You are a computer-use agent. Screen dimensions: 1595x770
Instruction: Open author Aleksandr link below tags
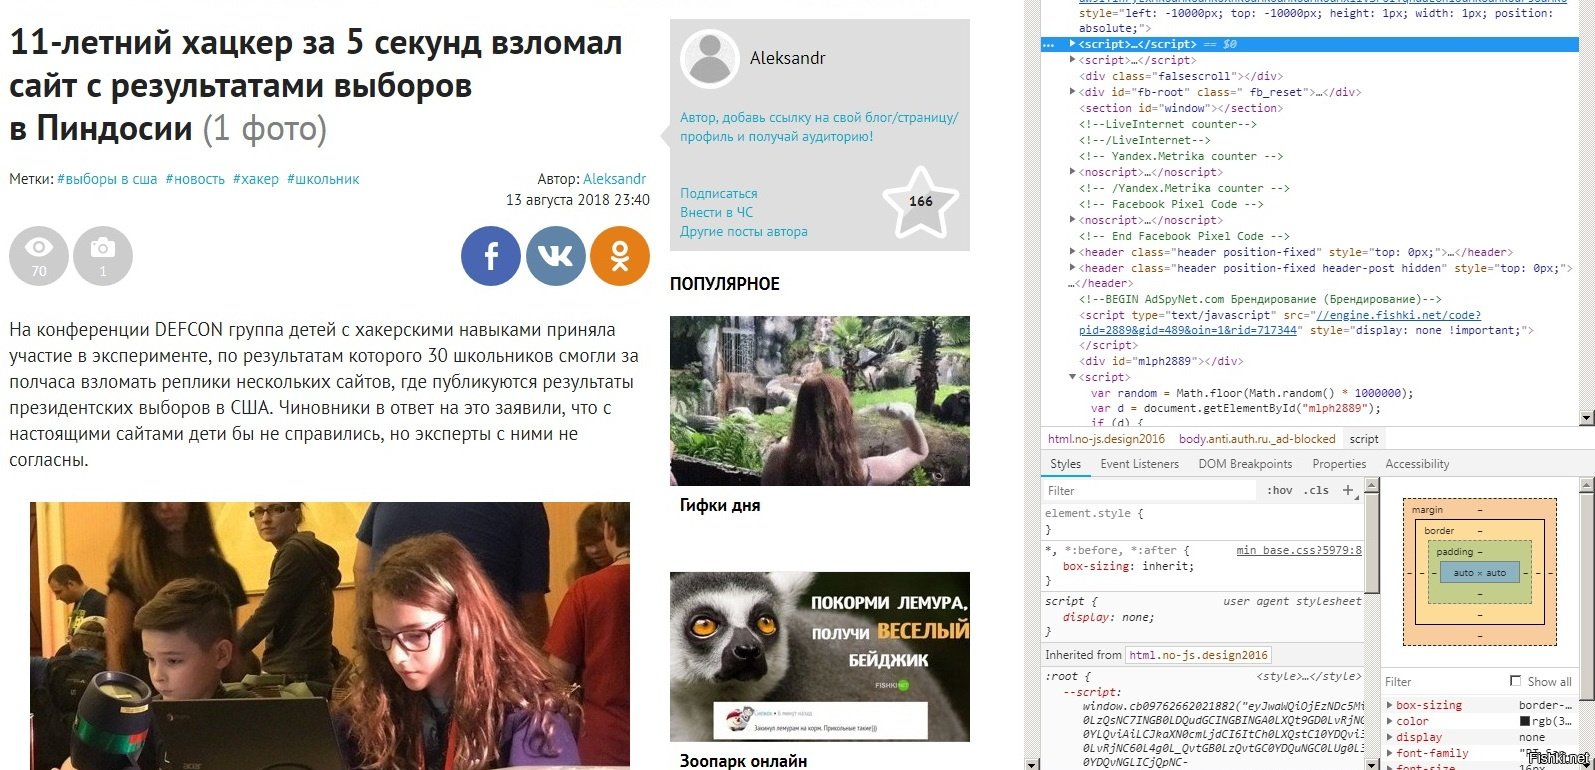pyautogui.click(x=615, y=179)
